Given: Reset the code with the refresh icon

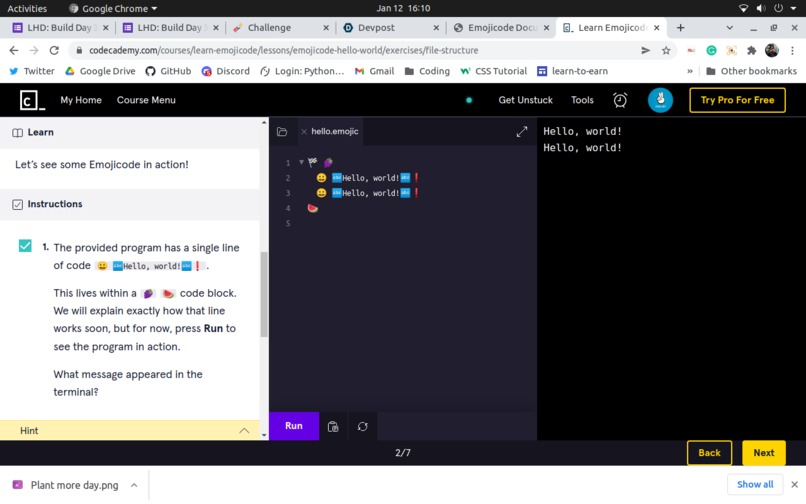Looking at the screenshot, I should [362, 426].
